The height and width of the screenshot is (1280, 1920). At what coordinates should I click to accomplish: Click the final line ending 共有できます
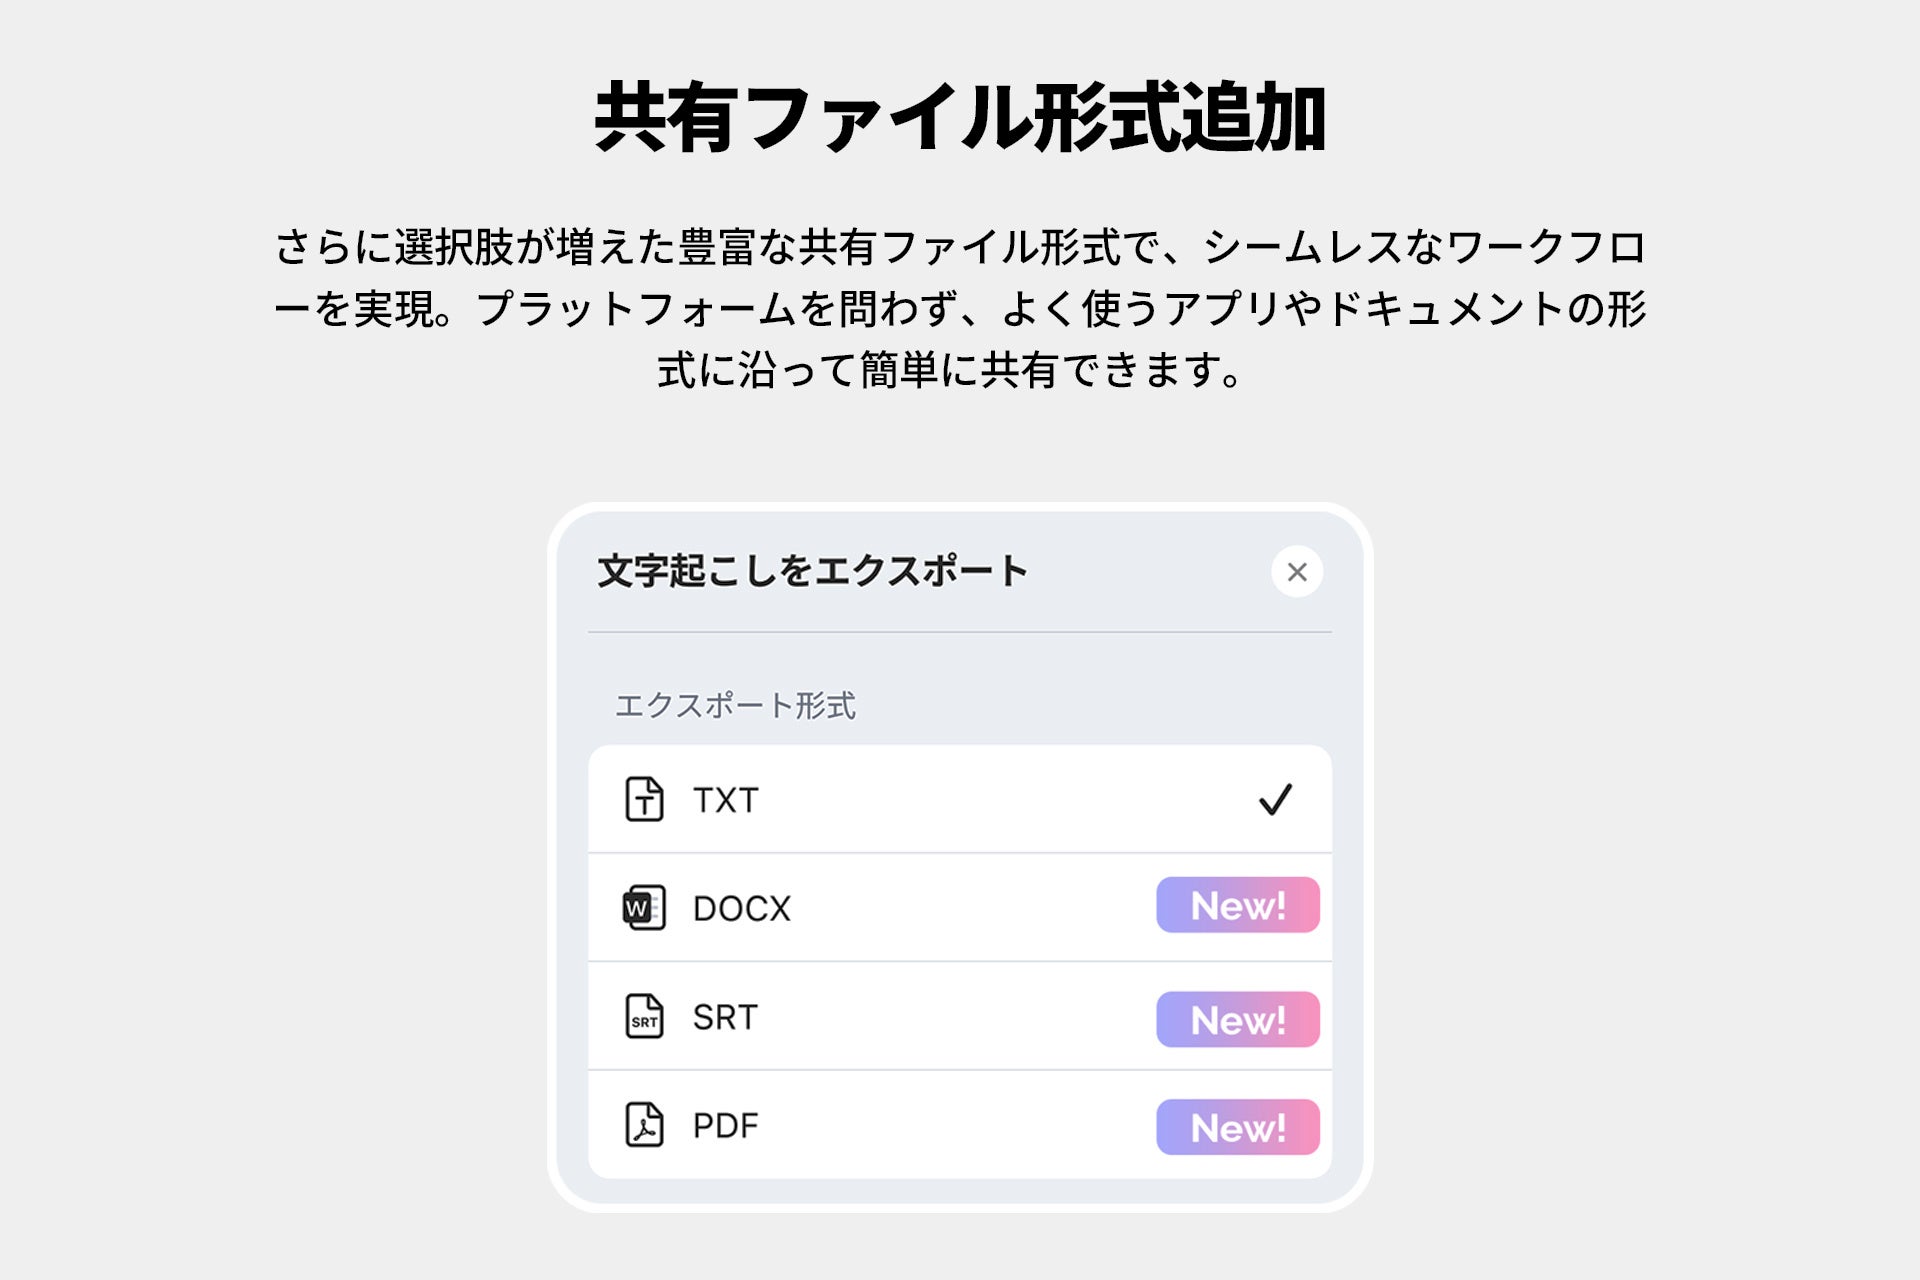click(x=950, y=371)
